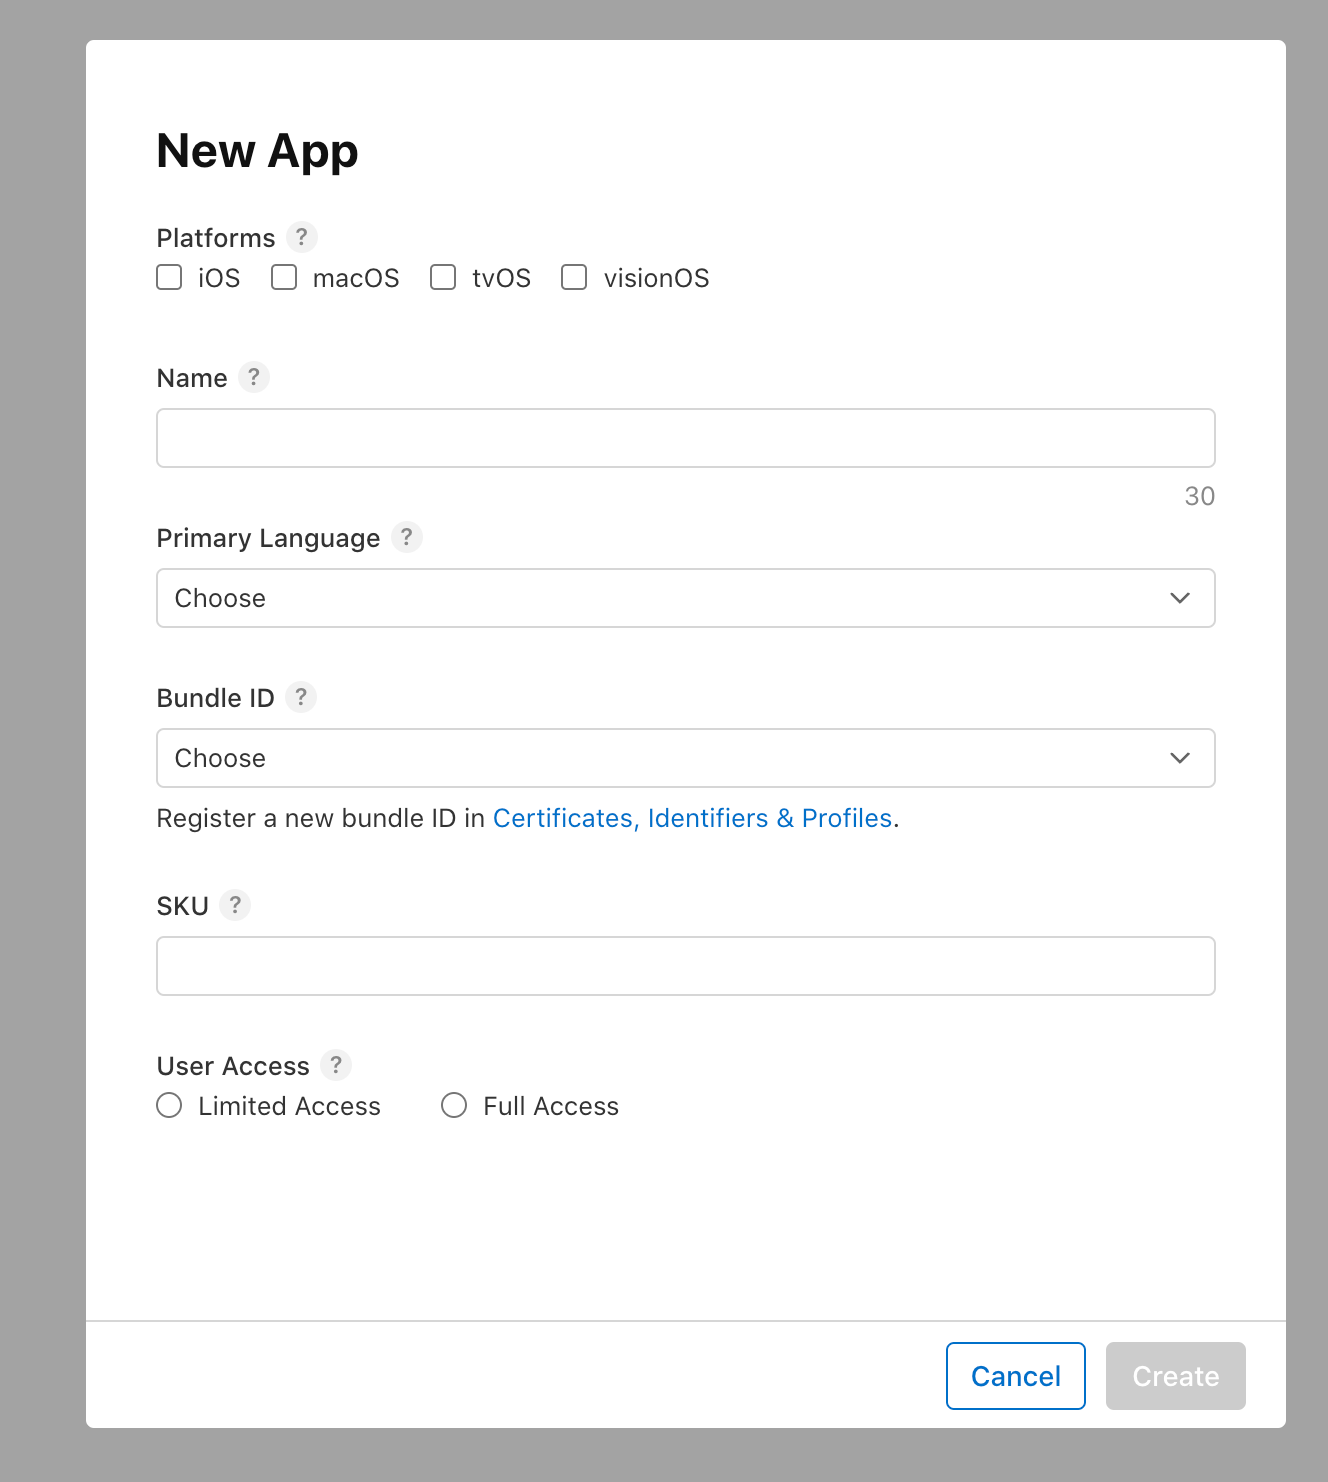Open the SKU help question mark
This screenshot has width=1328, height=1482.
click(x=235, y=905)
